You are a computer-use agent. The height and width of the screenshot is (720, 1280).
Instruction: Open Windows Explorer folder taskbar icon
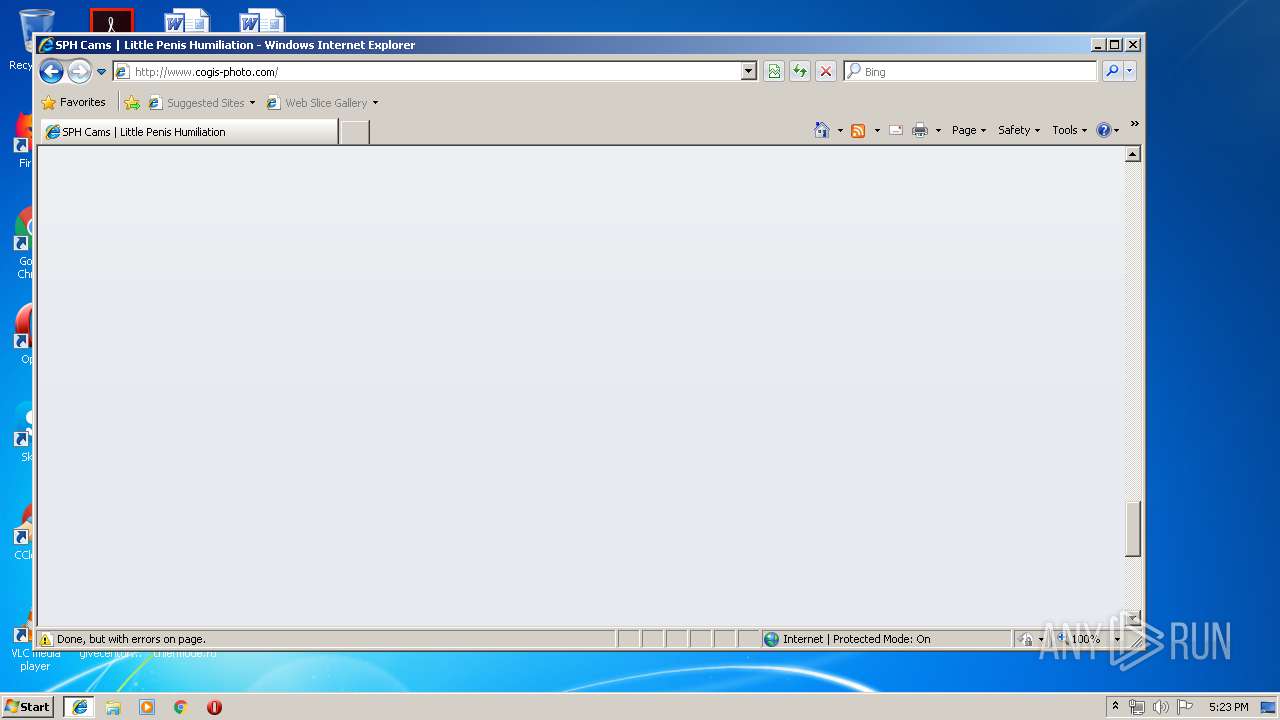tap(113, 707)
